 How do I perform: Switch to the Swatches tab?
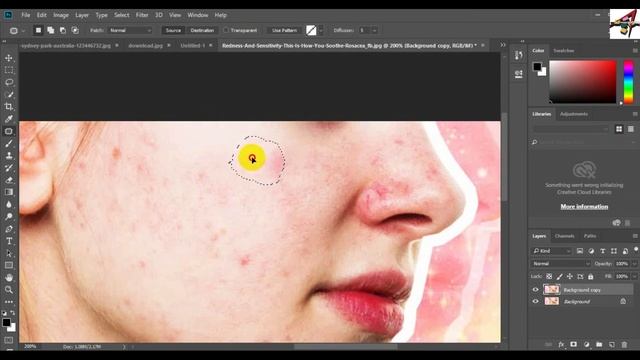pyautogui.click(x=563, y=51)
